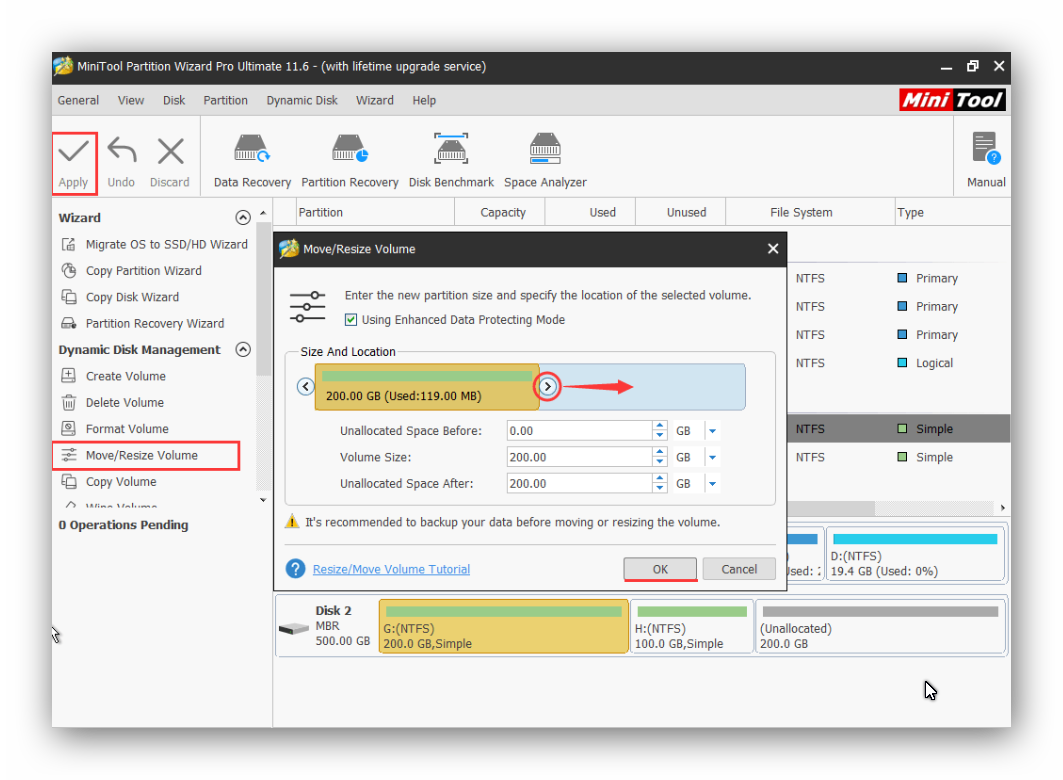This screenshot has height=780, width=1063.
Task: Close the Move/Resize Volume dialog
Action: tap(773, 249)
